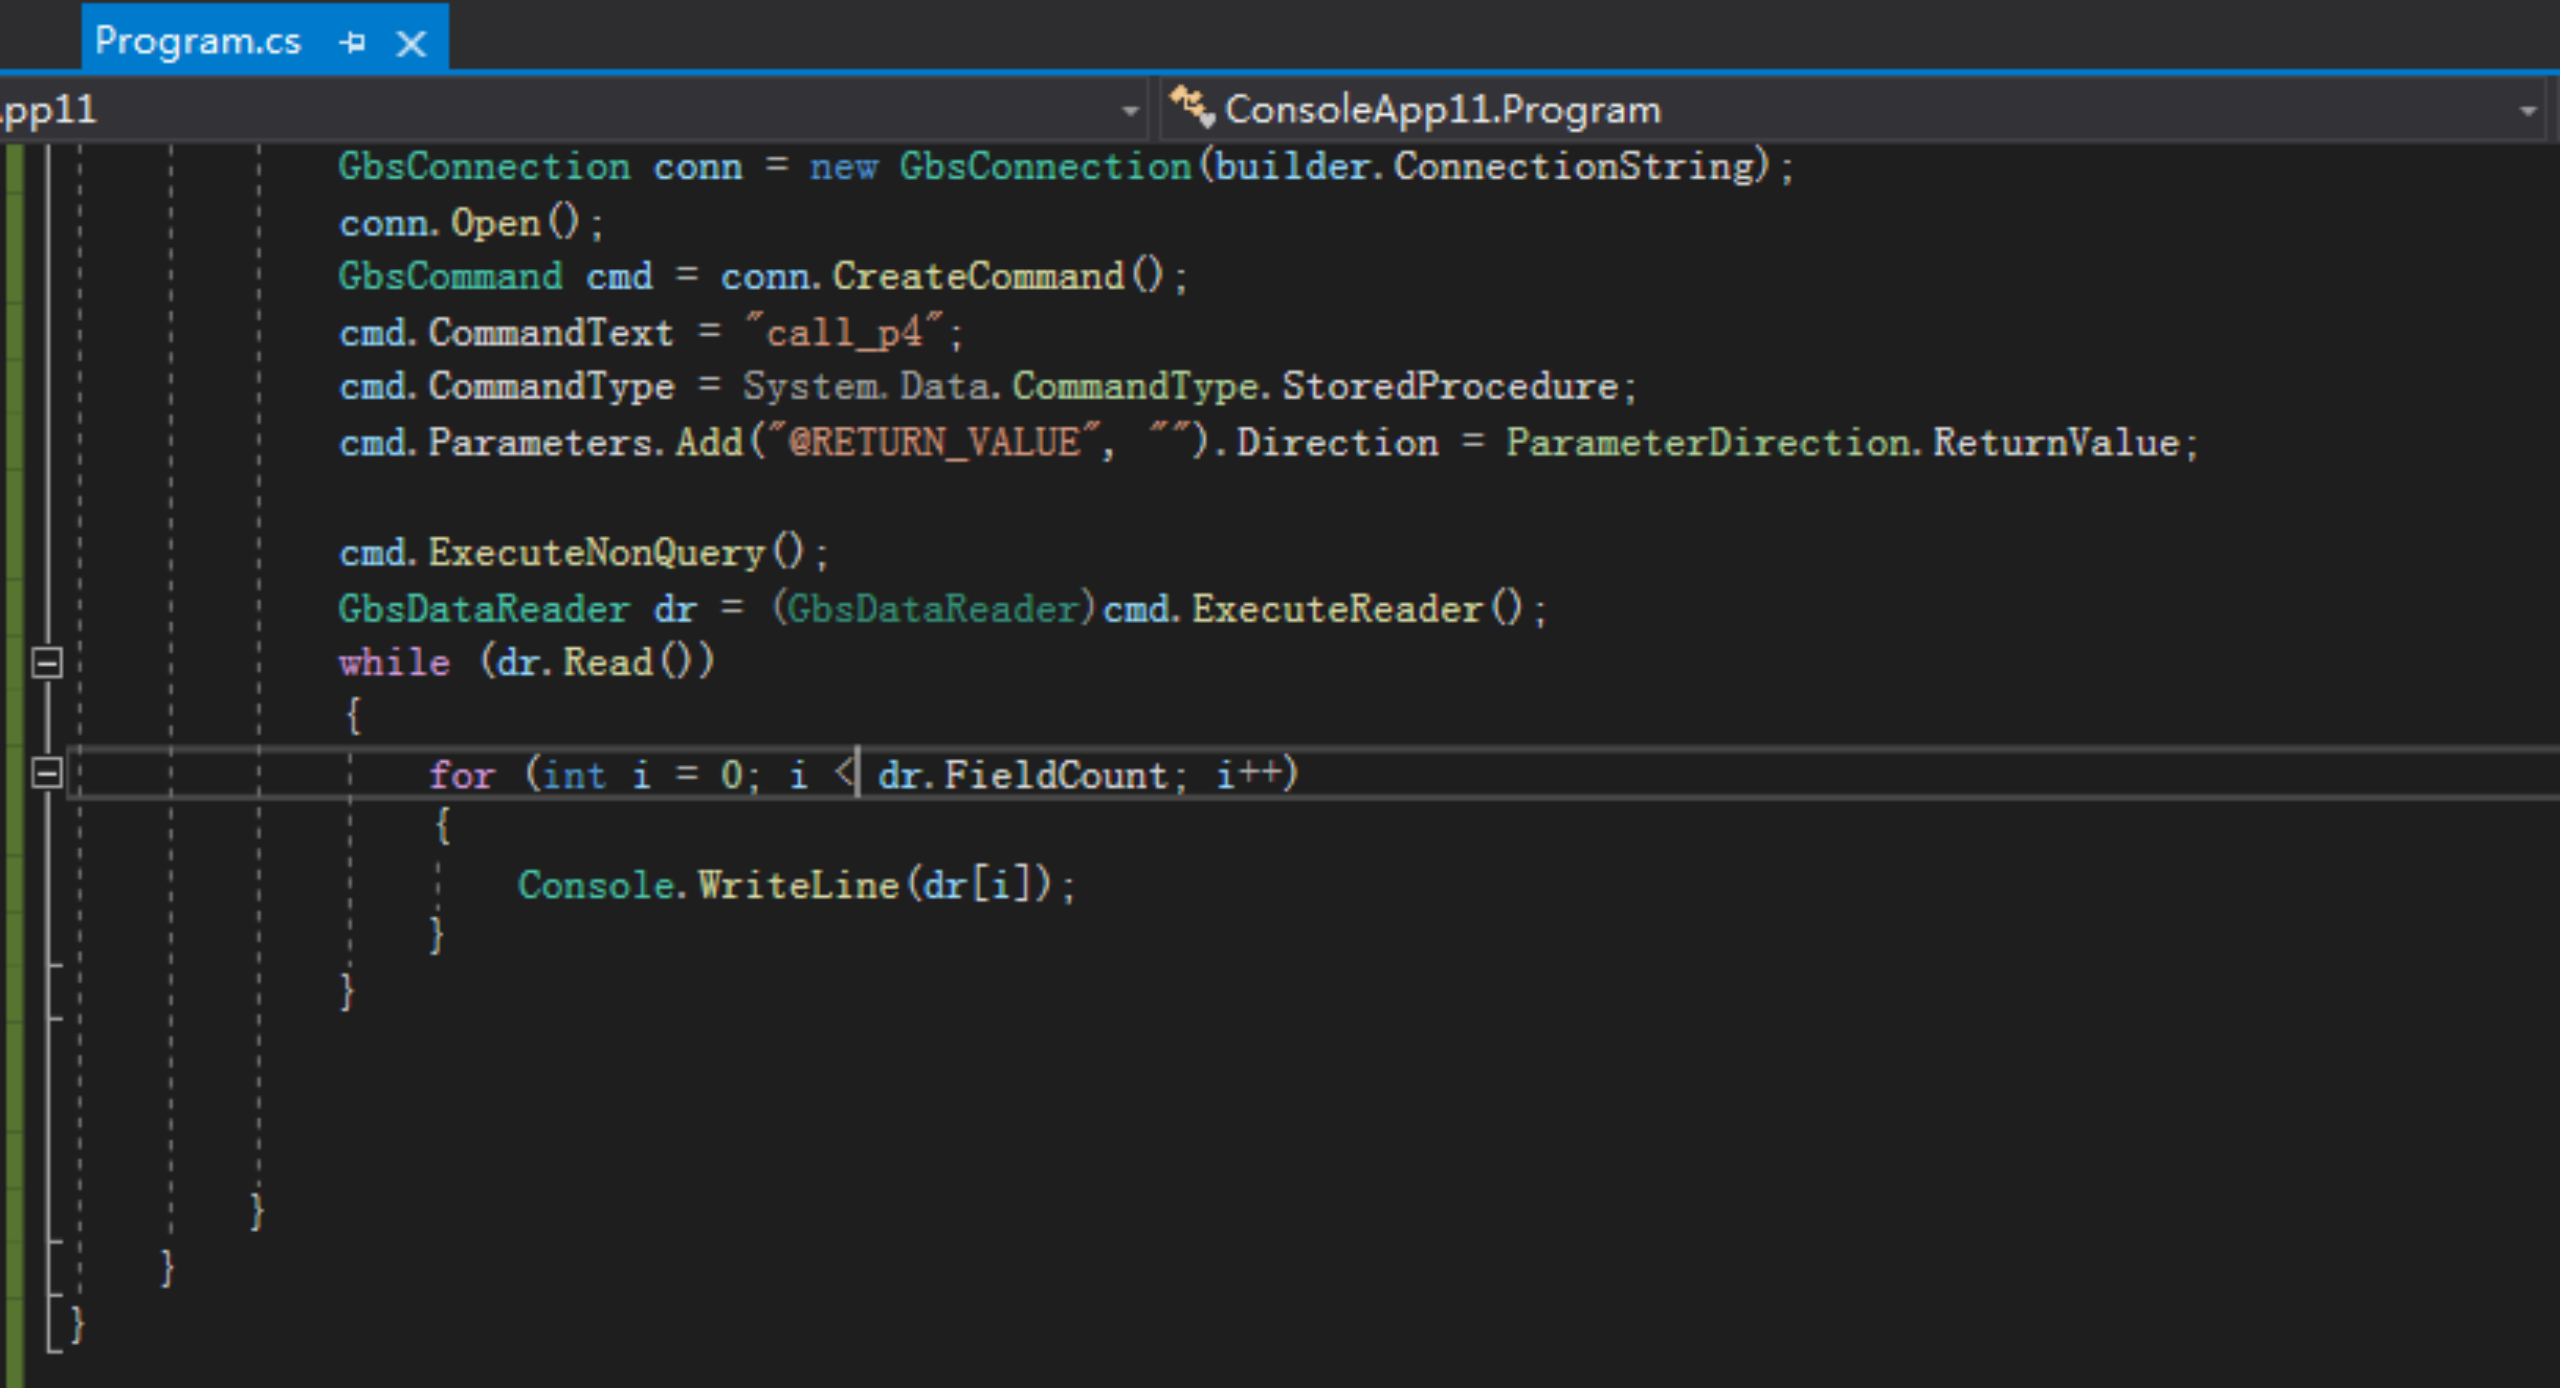Click the ExecuteNonQuery method call
This screenshot has width=2560, height=1388.
[x=596, y=552]
